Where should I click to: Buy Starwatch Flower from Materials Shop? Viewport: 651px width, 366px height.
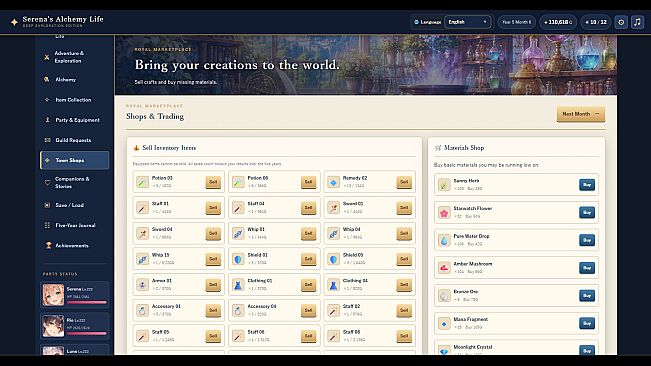[x=587, y=212]
